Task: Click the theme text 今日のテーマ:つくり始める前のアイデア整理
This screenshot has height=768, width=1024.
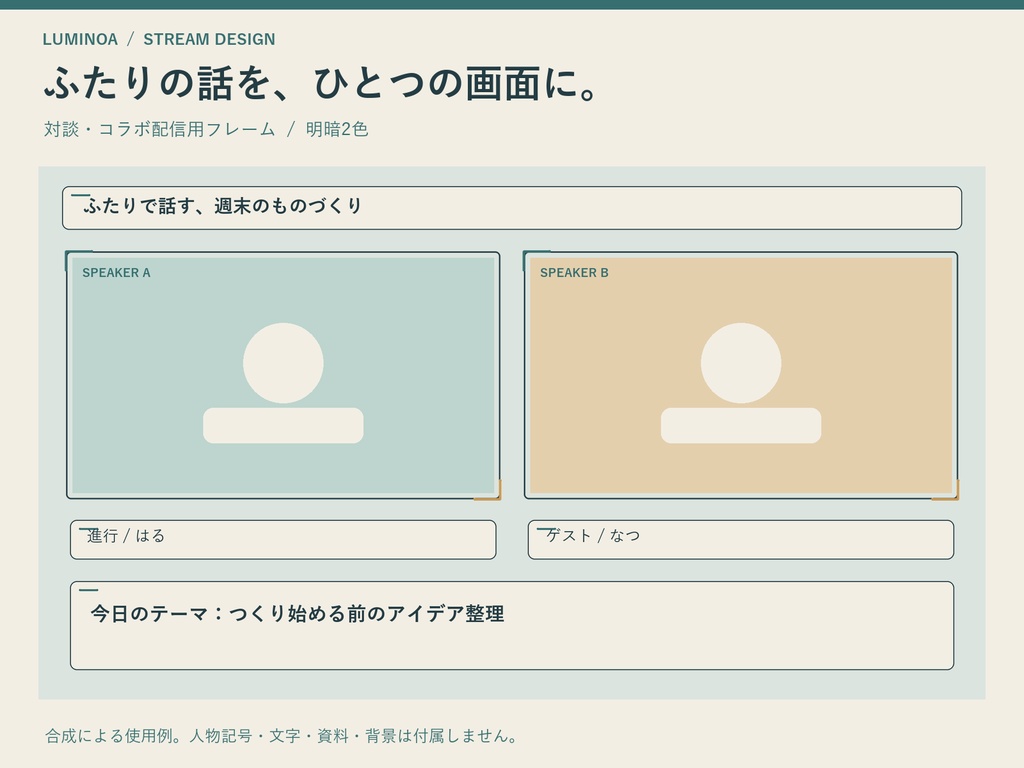Action: (297, 614)
